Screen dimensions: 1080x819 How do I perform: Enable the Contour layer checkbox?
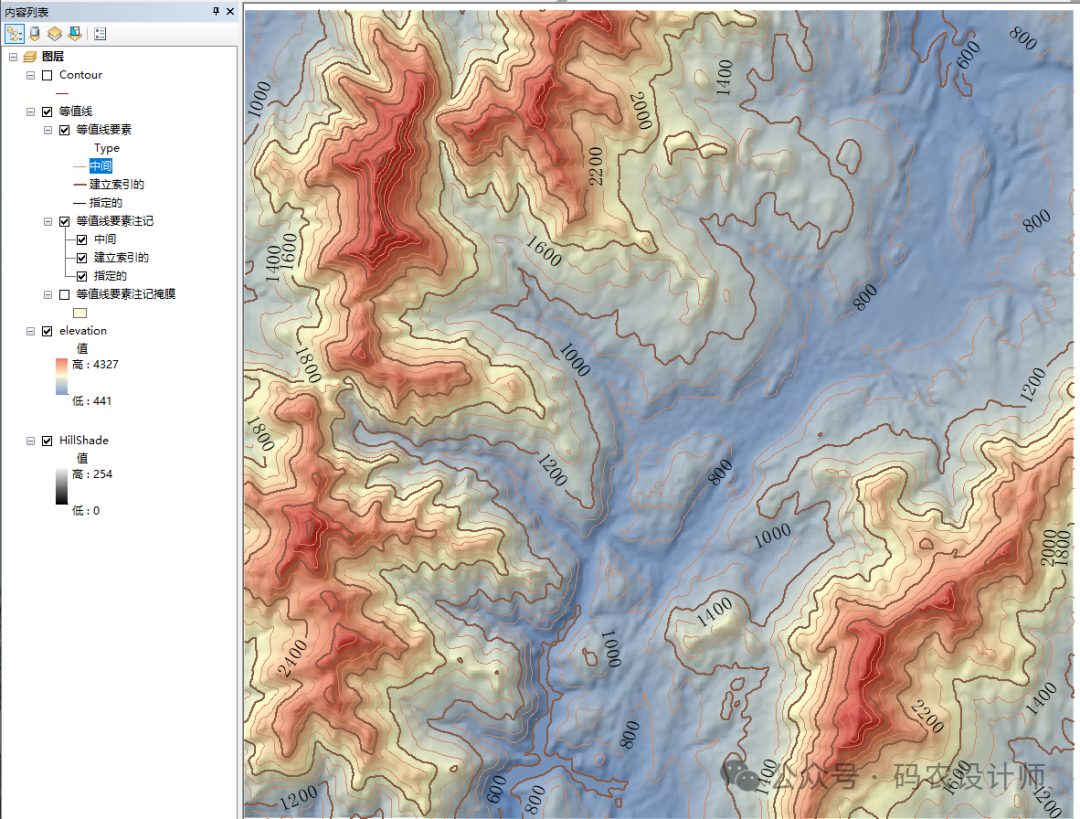[x=47, y=75]
